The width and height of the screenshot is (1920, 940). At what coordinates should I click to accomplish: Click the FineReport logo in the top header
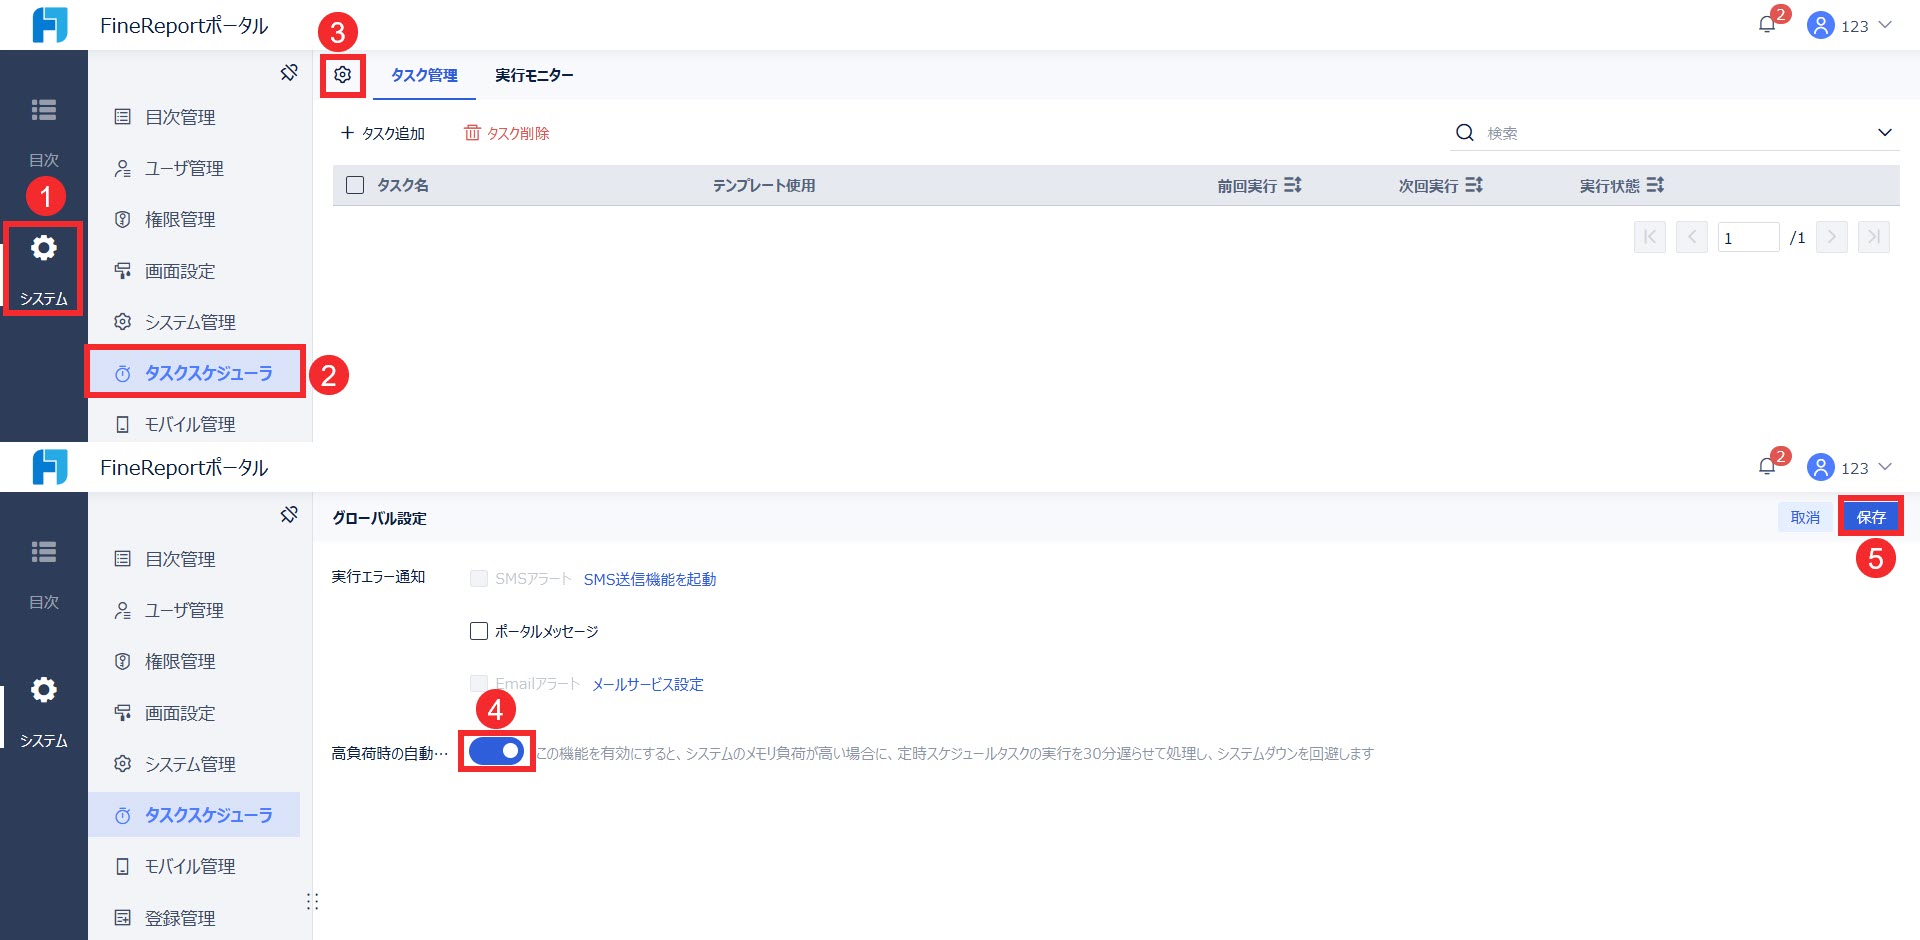pos(49,25)
